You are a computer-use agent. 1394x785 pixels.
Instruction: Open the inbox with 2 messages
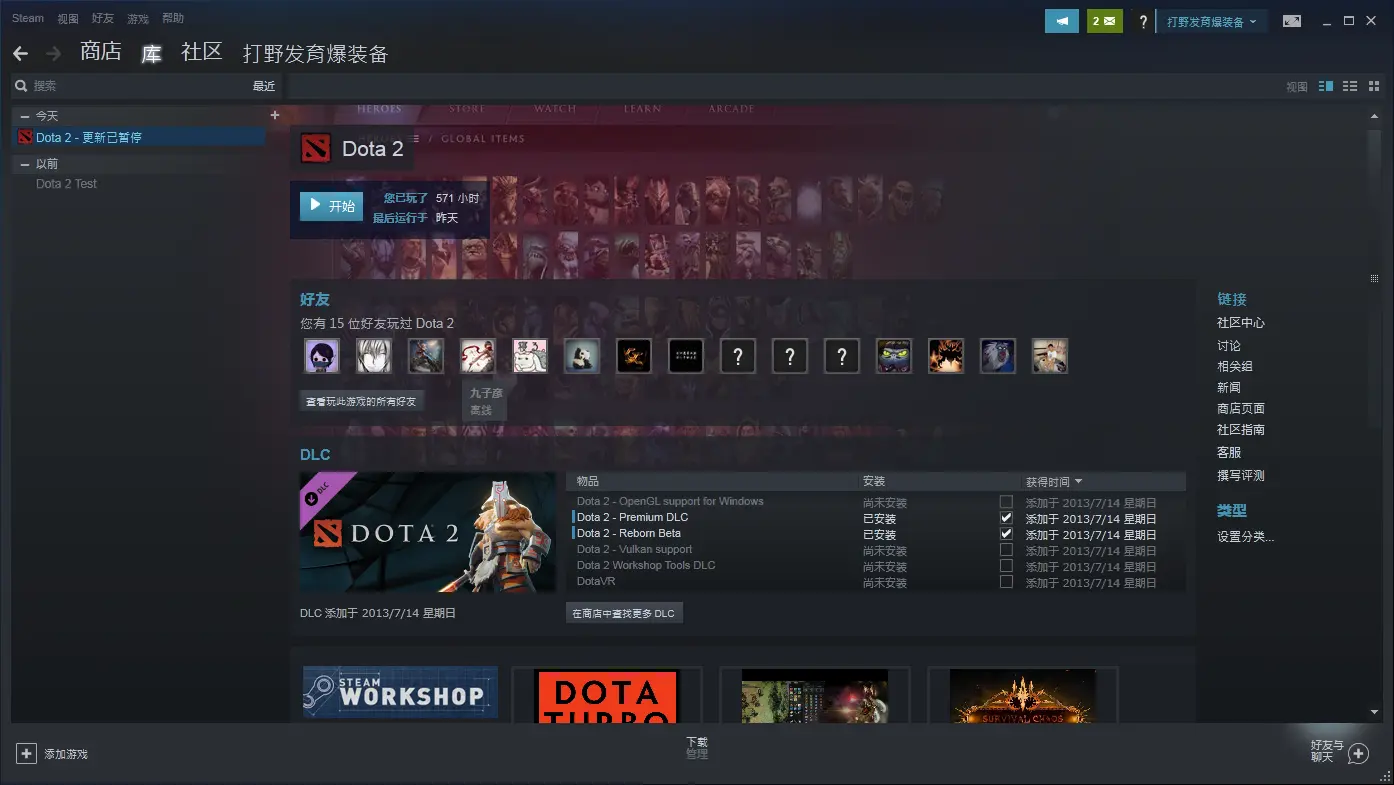tap(1105, 21)
